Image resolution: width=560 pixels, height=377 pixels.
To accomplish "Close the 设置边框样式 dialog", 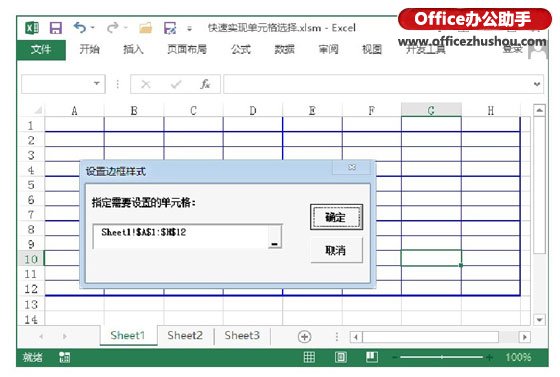I will click(352, 167).
